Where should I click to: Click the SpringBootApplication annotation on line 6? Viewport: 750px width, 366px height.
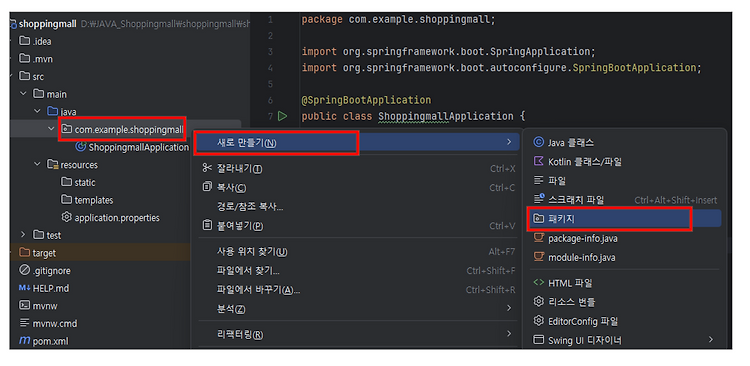pos(366,100)
